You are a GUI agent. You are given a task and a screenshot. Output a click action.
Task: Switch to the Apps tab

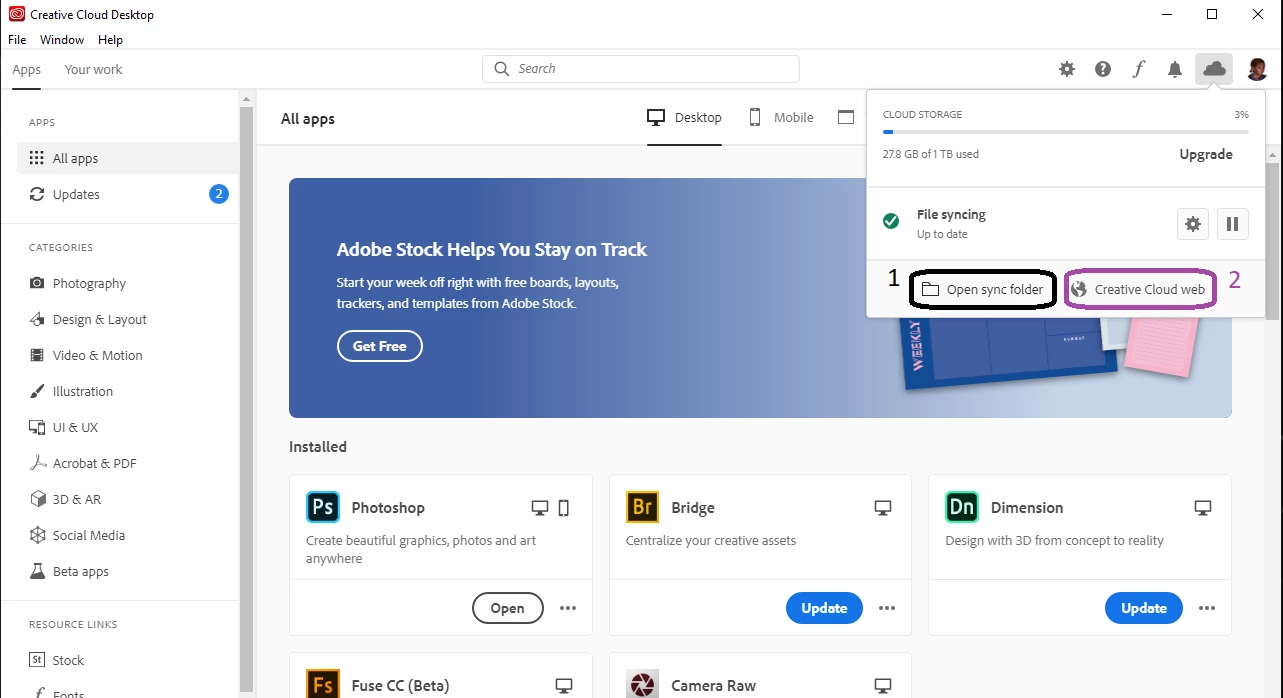click(x=27, y=69)
